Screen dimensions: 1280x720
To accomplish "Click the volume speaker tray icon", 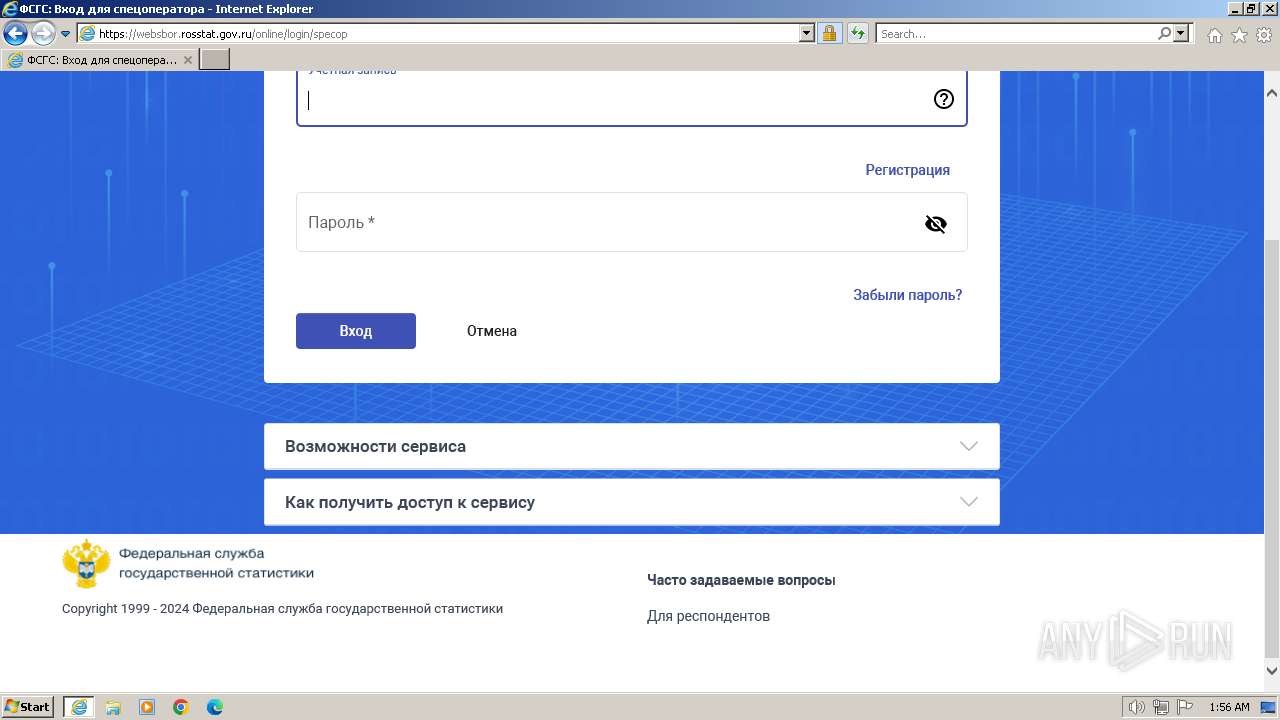I will (x=1137, y=707).
